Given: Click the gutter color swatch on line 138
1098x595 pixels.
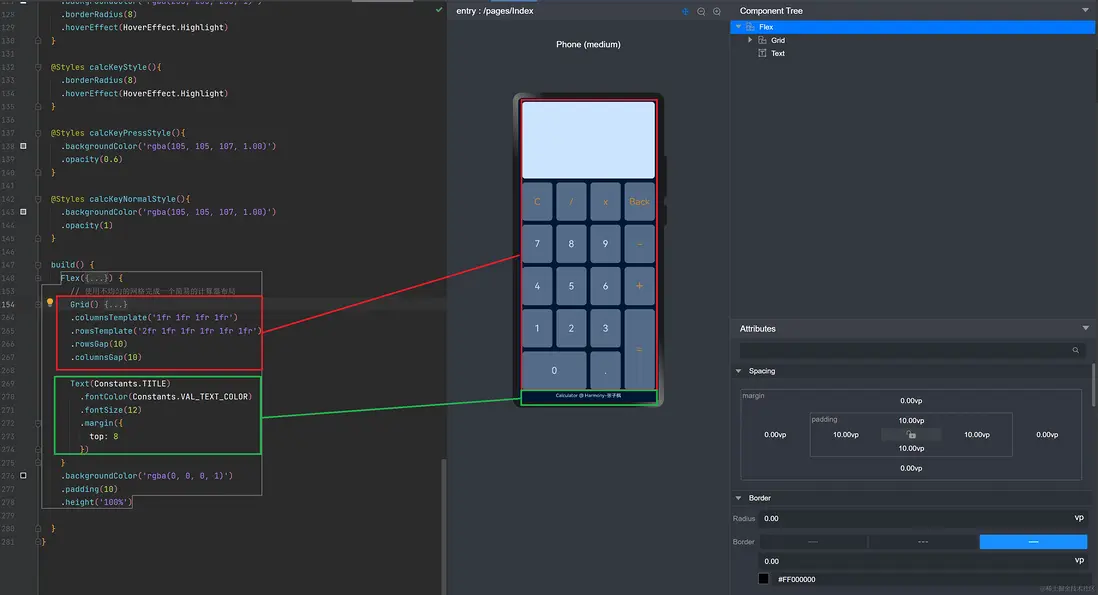Looking at the screenshot, I should click(x=23, y=146).
